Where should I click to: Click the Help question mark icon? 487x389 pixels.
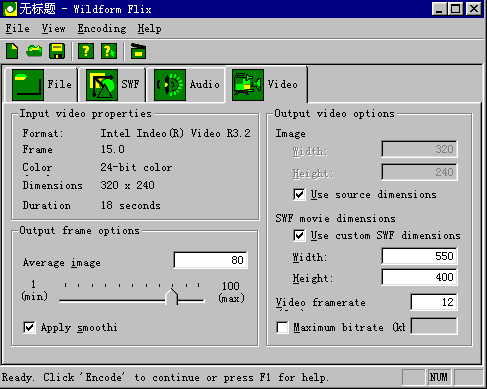coord(86,51)
